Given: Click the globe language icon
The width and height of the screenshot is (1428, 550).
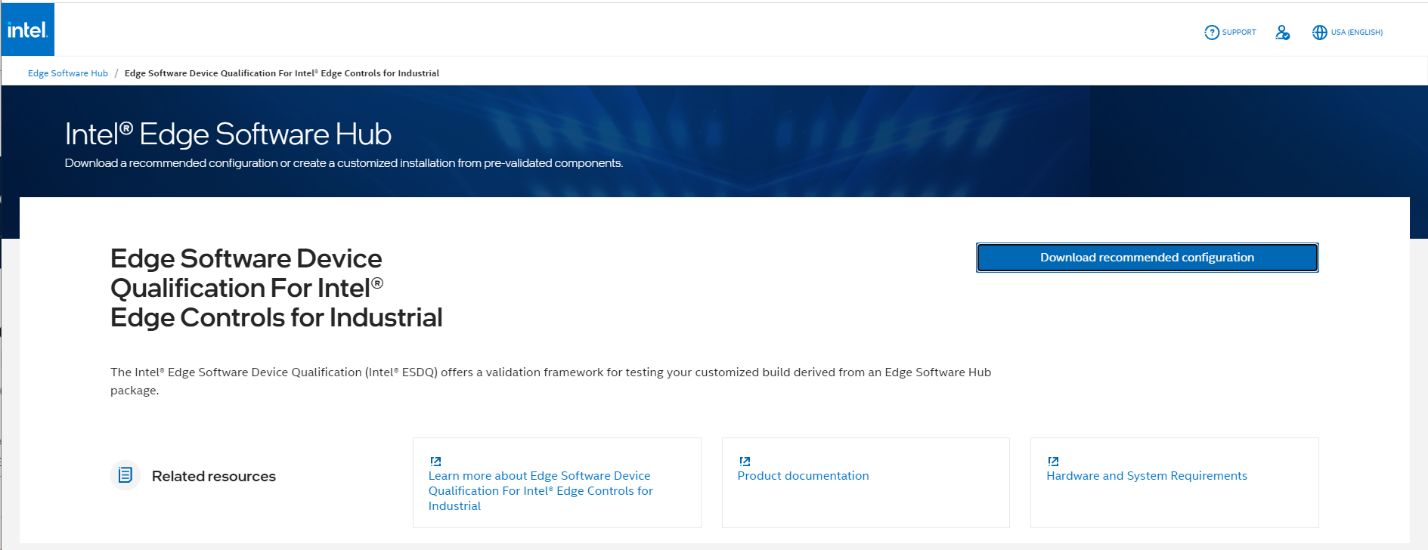Looking at the screenshot, I should pos(1319,32).
